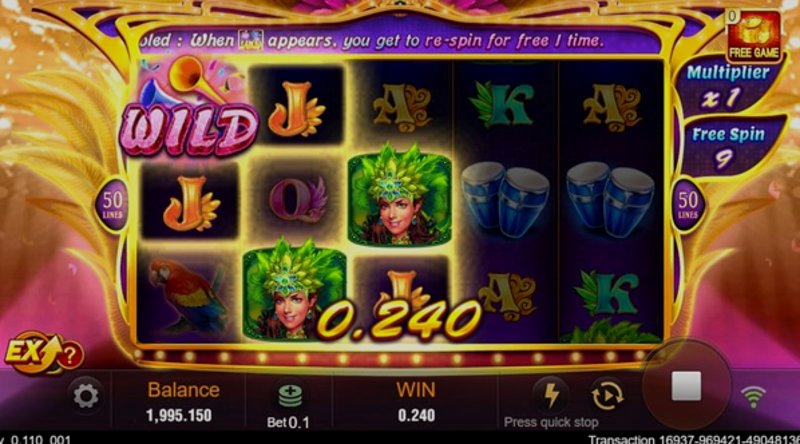Click the Balance amount display
This screenshot has height=444, width=800.
179,415
